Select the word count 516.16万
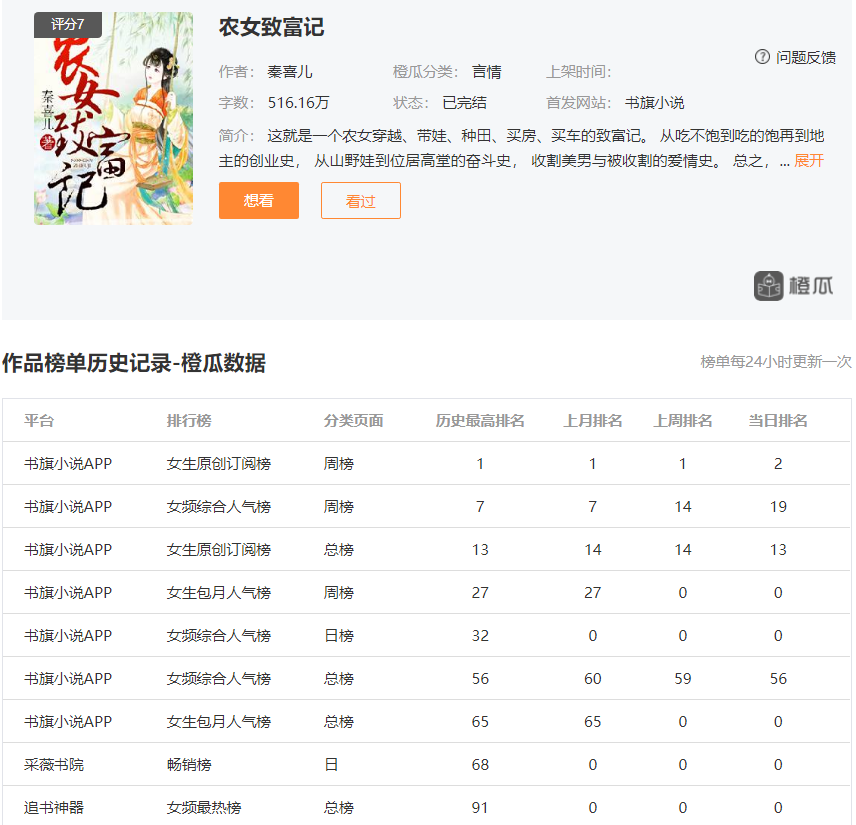Image resolution: width=856 pixels, height=825 pixels. [298, 103]
